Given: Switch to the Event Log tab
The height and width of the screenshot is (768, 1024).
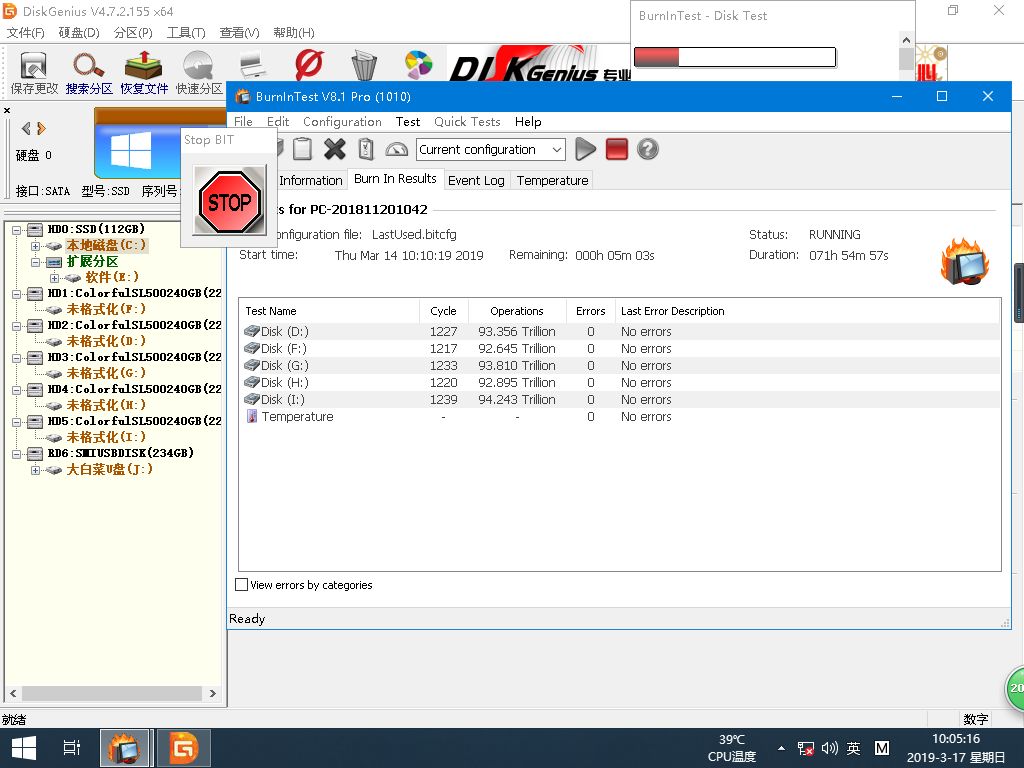Looking at the screenshot, I should (475, 180).
